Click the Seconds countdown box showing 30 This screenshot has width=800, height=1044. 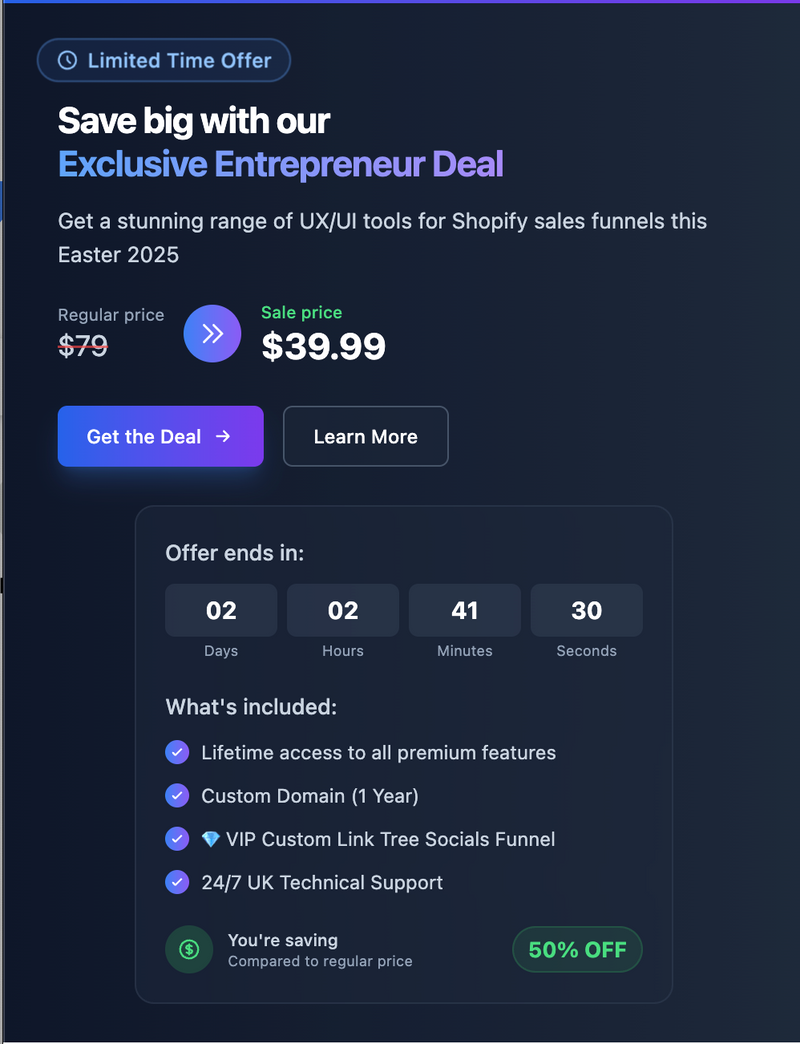(x=586, y=611)
